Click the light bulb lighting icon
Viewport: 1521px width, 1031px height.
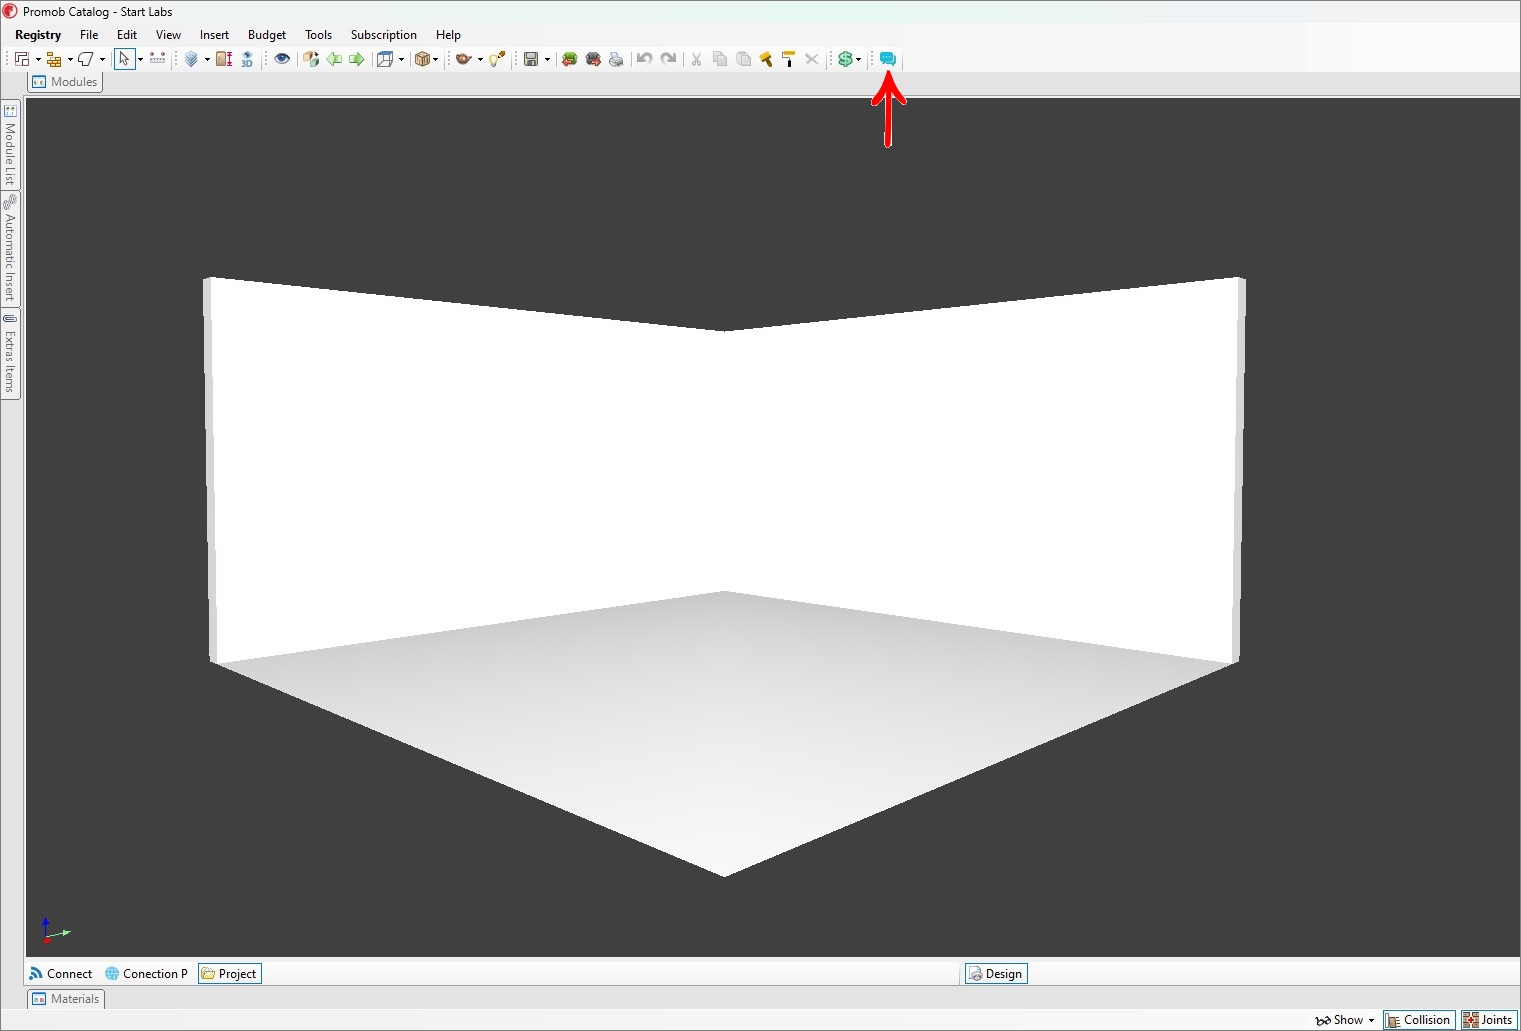click(497, 59)
